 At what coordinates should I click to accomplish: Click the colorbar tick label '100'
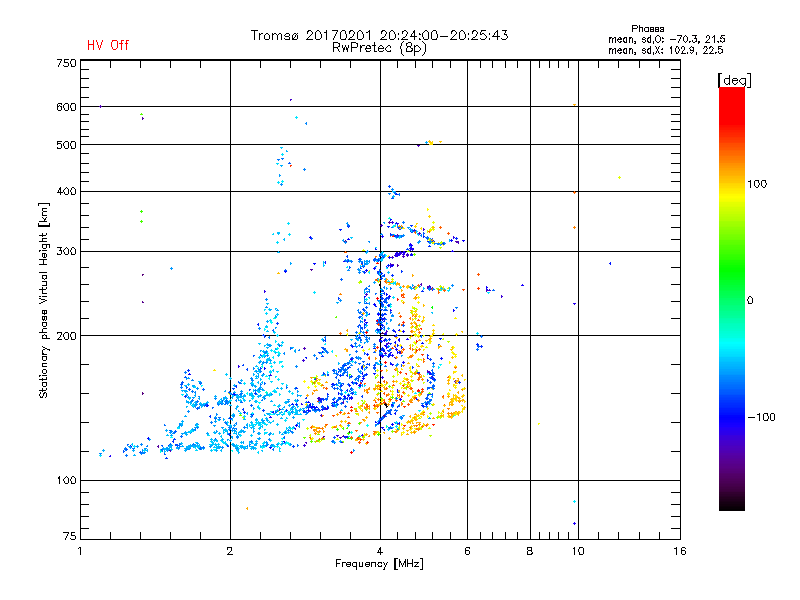tap(757, 184)
